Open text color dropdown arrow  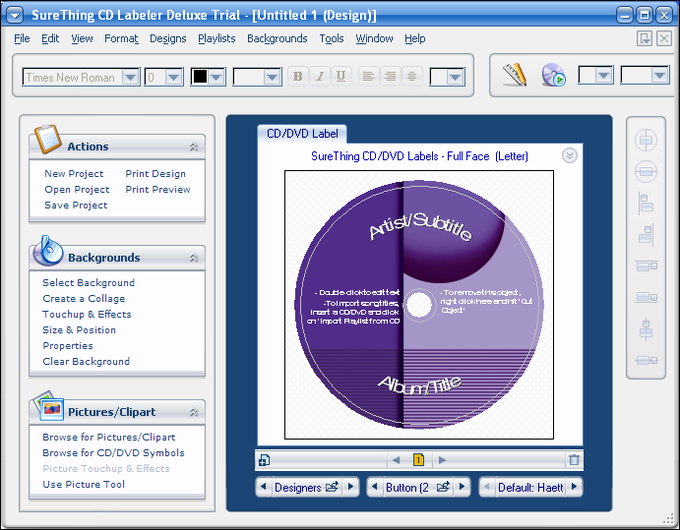(216, 77)
